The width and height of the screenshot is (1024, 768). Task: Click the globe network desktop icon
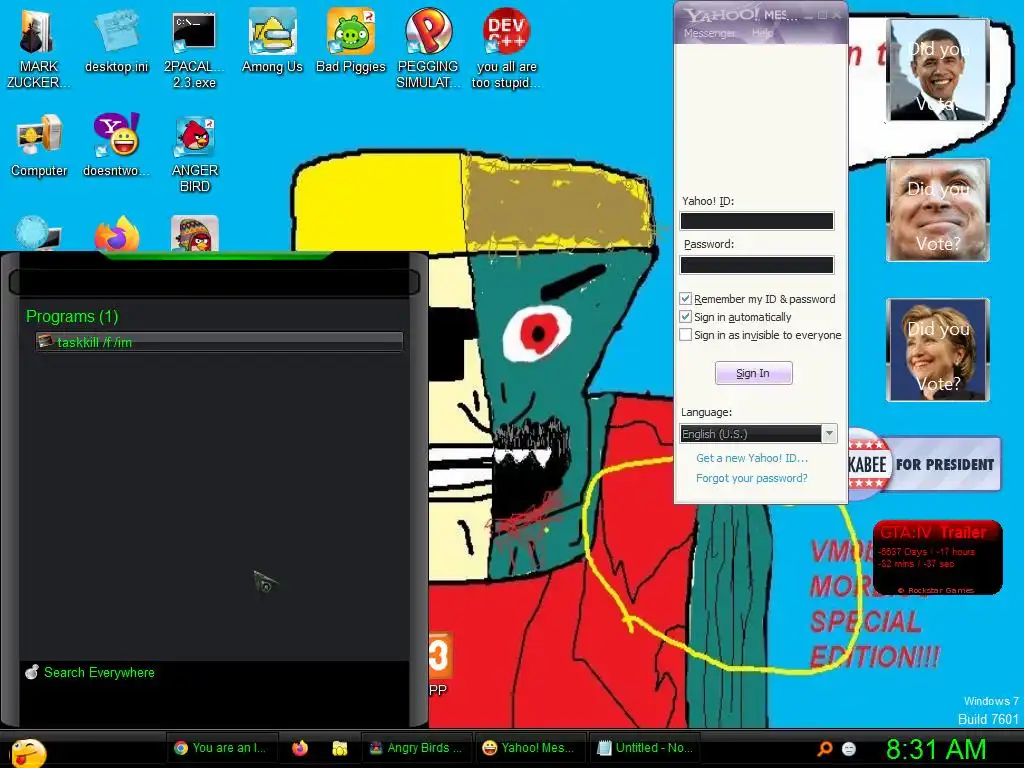[x=38, y=234]
